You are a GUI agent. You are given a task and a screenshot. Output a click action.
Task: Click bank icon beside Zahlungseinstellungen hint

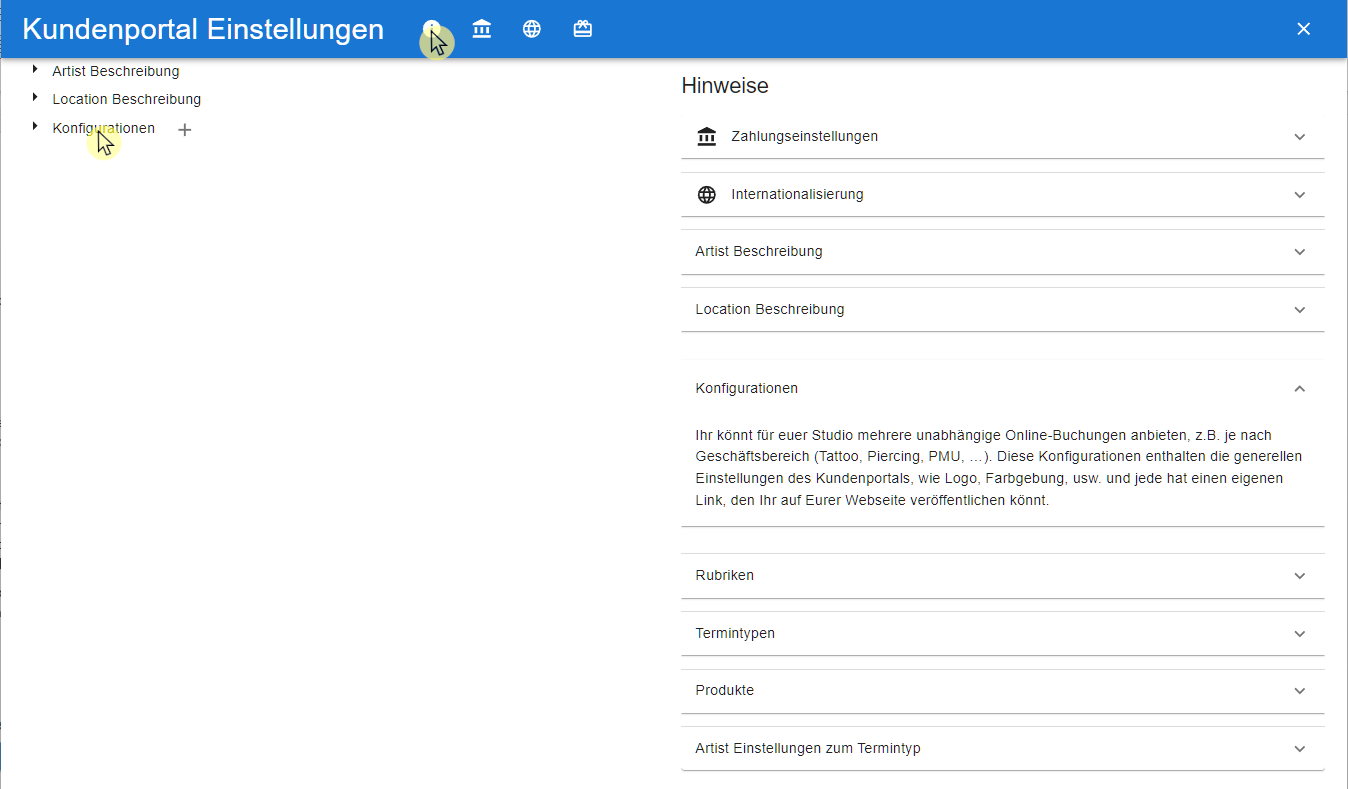[707, 136]
